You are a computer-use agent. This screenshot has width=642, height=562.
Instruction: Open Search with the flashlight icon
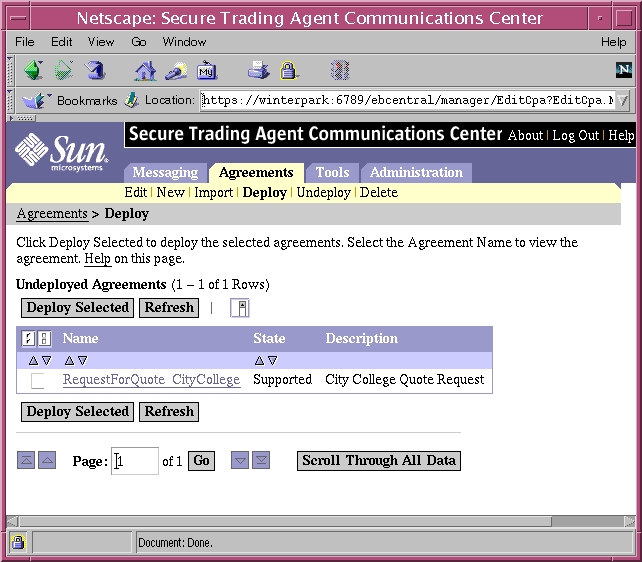click(176, 71)
